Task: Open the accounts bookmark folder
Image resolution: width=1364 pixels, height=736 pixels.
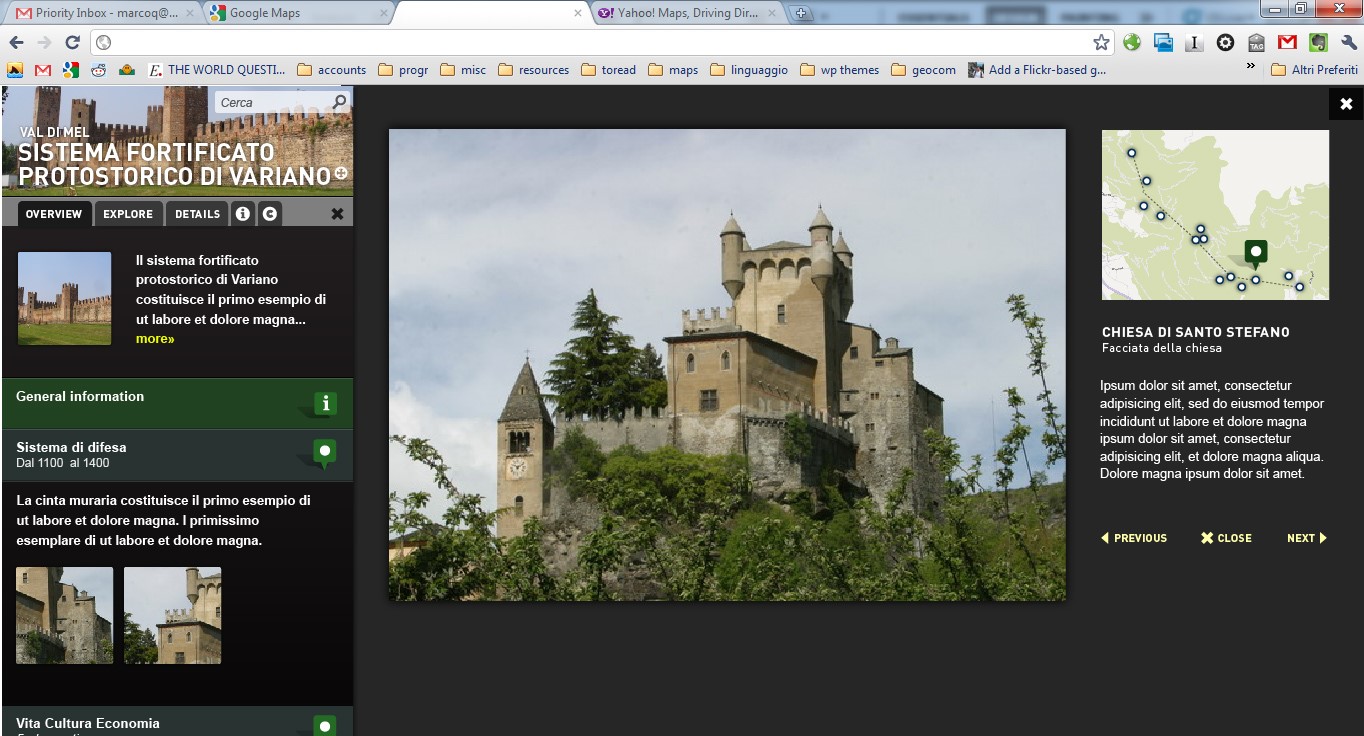Action: (331, 70)
